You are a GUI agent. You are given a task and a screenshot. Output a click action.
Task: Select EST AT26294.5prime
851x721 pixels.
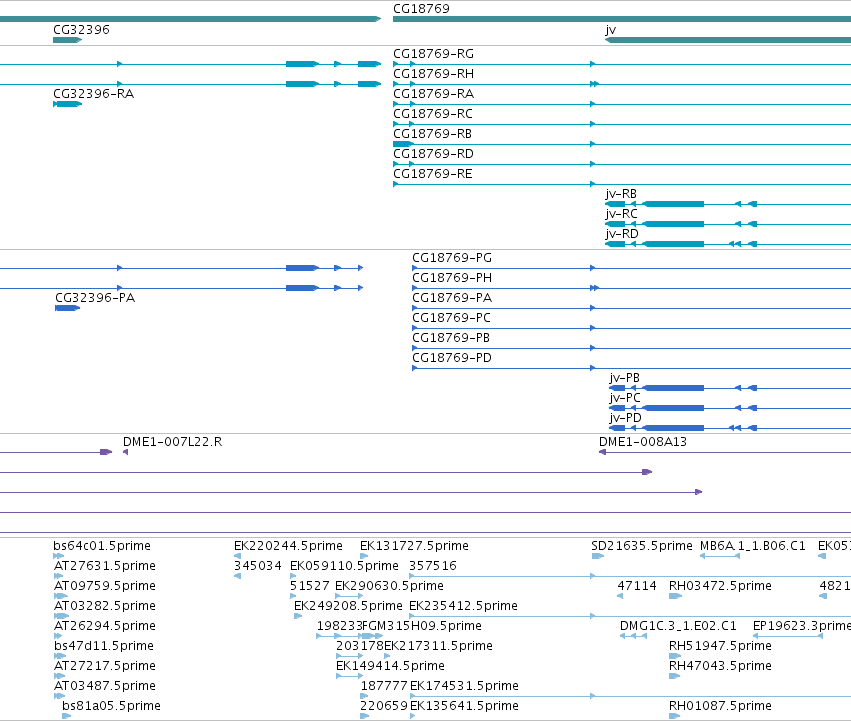(x=105, y=627)
